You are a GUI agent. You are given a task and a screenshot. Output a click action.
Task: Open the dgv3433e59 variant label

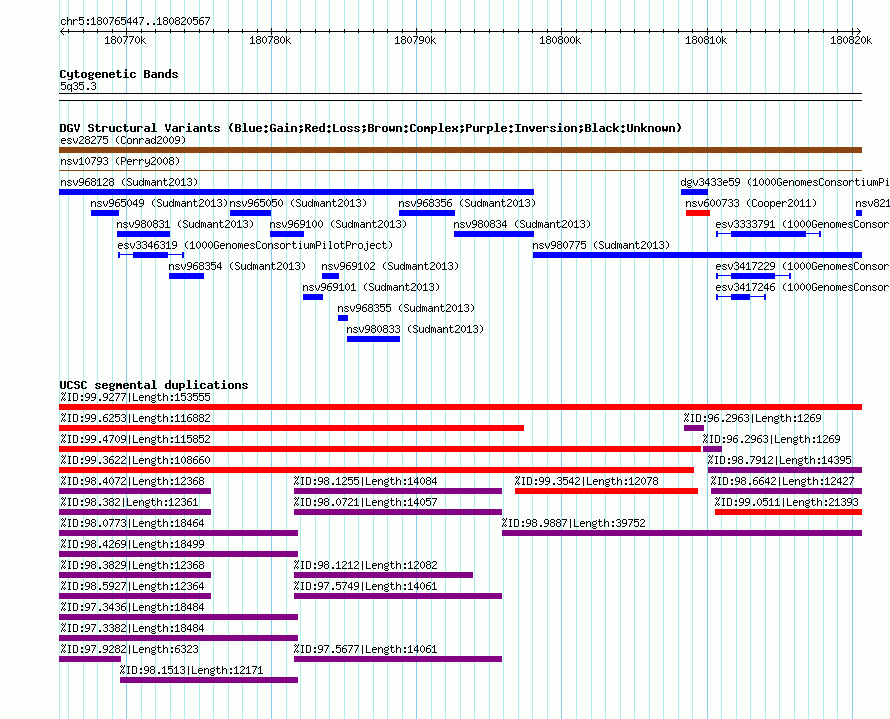[x=784, y=182]
